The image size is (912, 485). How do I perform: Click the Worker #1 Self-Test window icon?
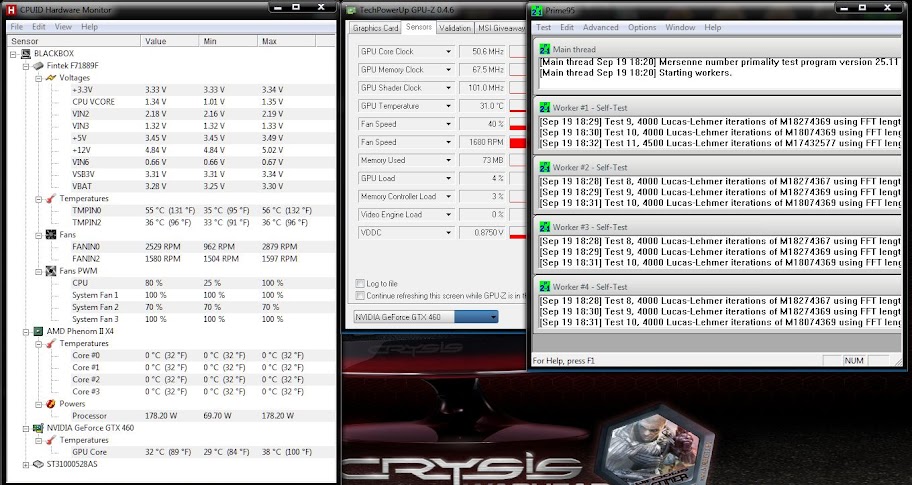pos(544,107)
